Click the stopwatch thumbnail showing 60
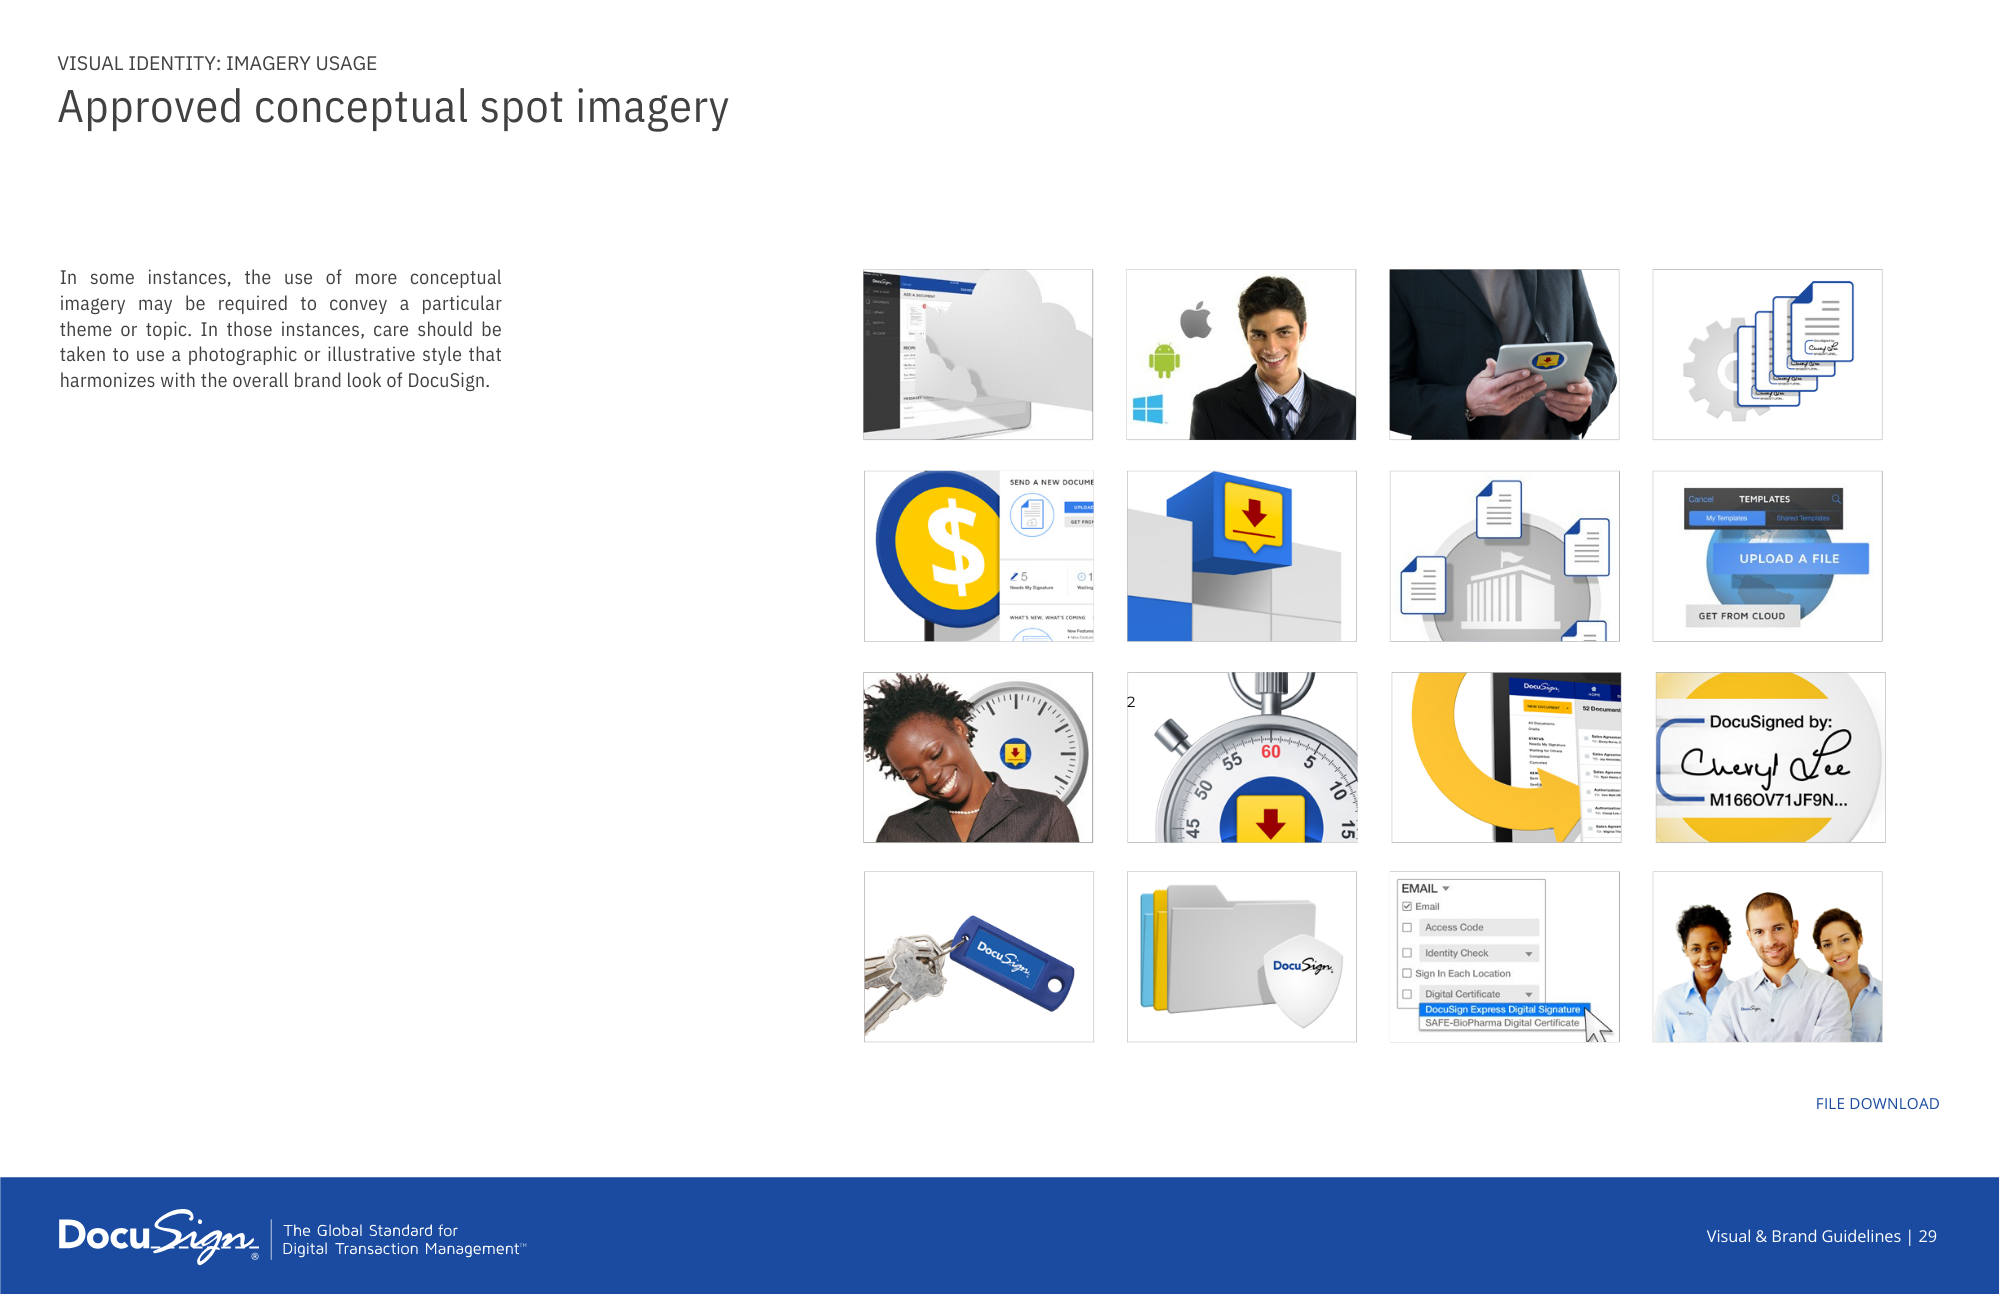Viewport: 2000px width, 1294px height. point(1242,757)
